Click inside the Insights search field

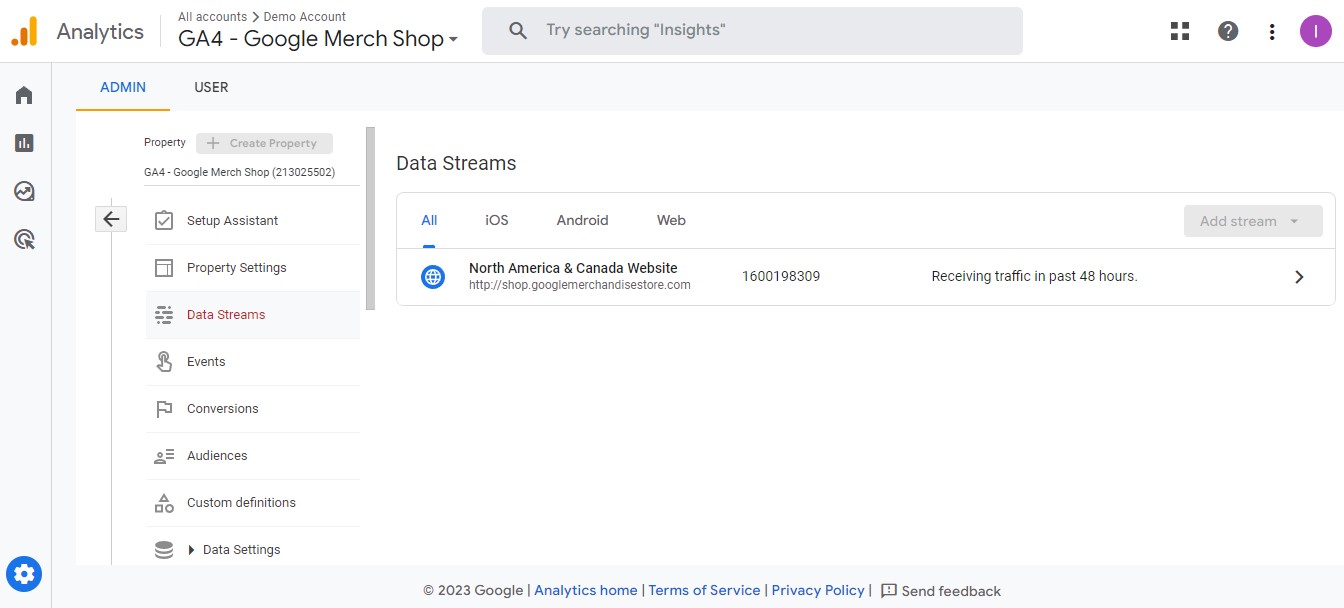752,30
